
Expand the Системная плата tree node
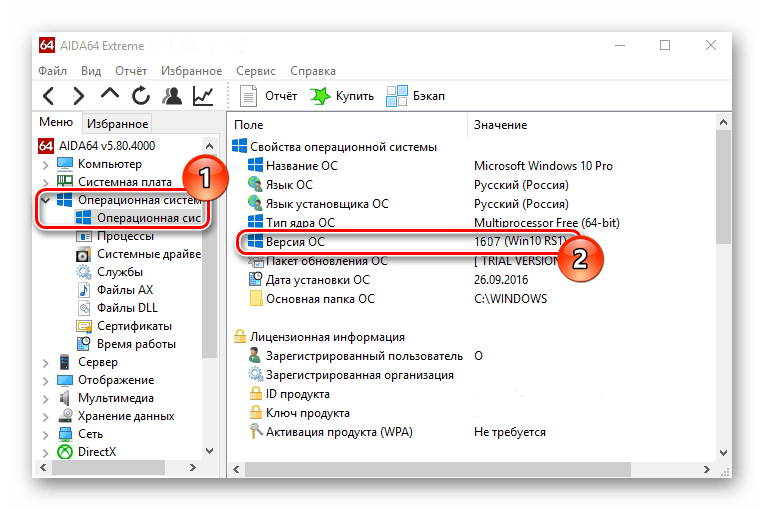(45, 183)
